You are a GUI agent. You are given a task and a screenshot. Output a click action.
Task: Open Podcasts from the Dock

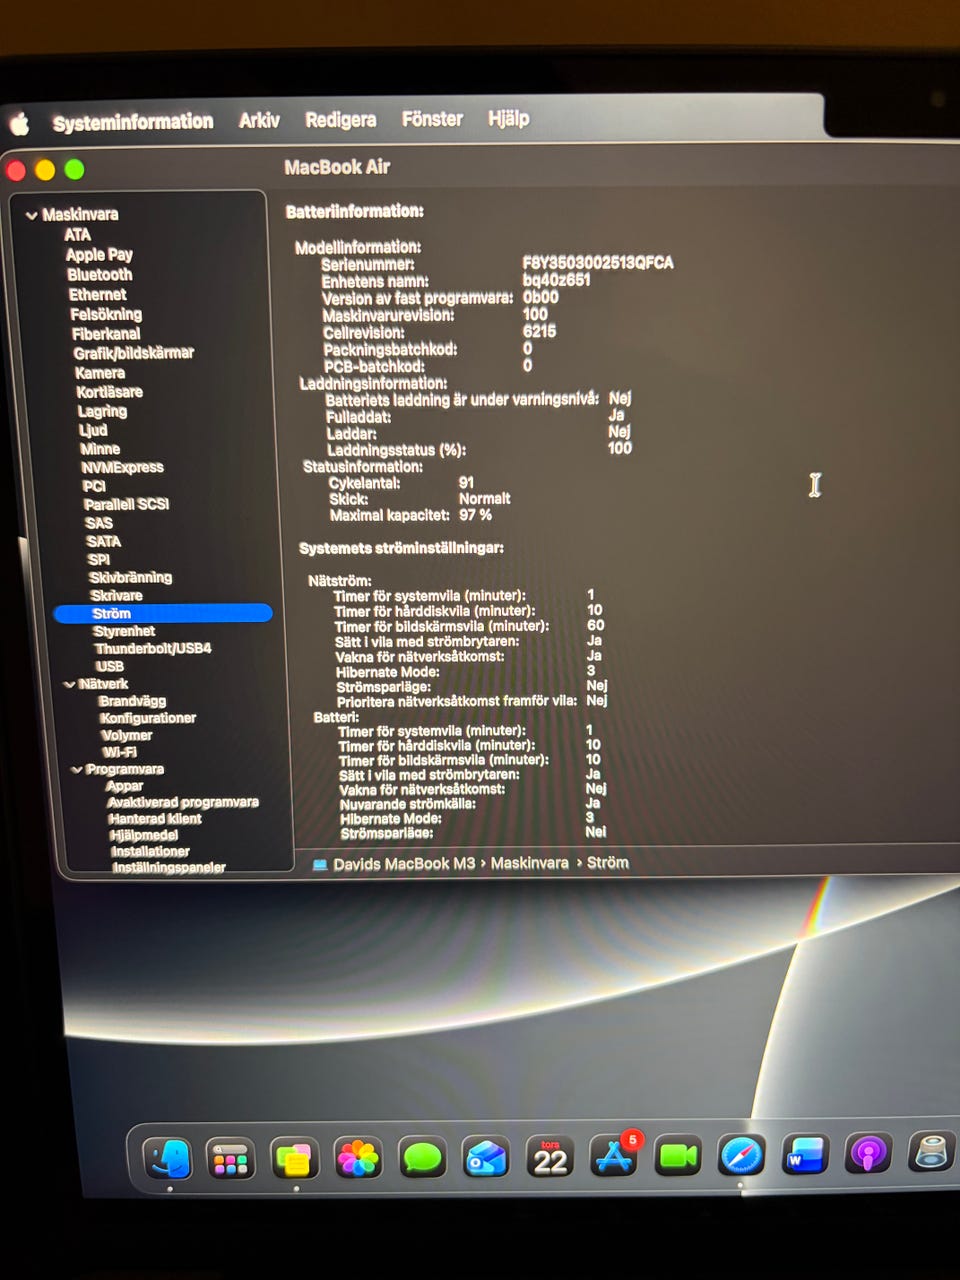tap(869, 1154)
